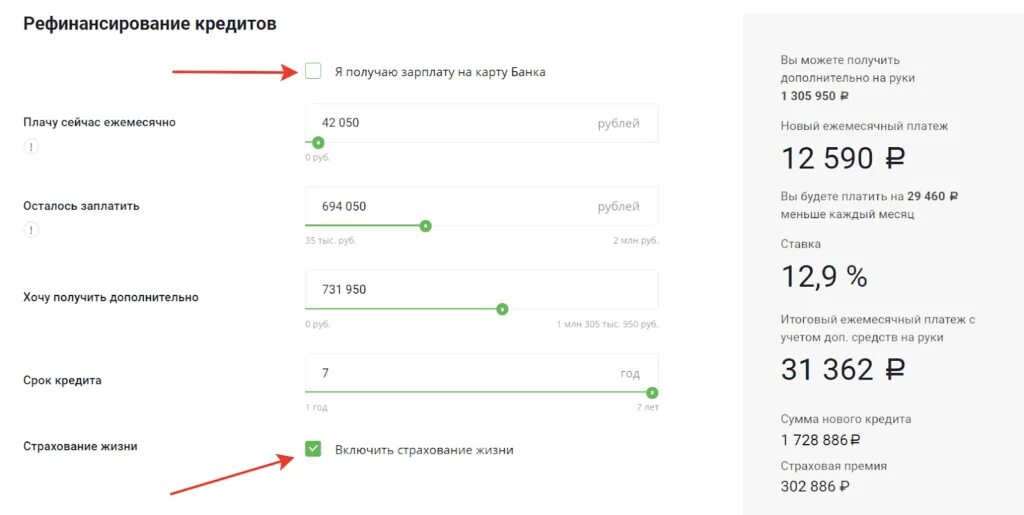Click the 'Осталось заплатить' slider handle
Image resolution: width=1024 pixels, height=515 pixels.
point(426,226)
